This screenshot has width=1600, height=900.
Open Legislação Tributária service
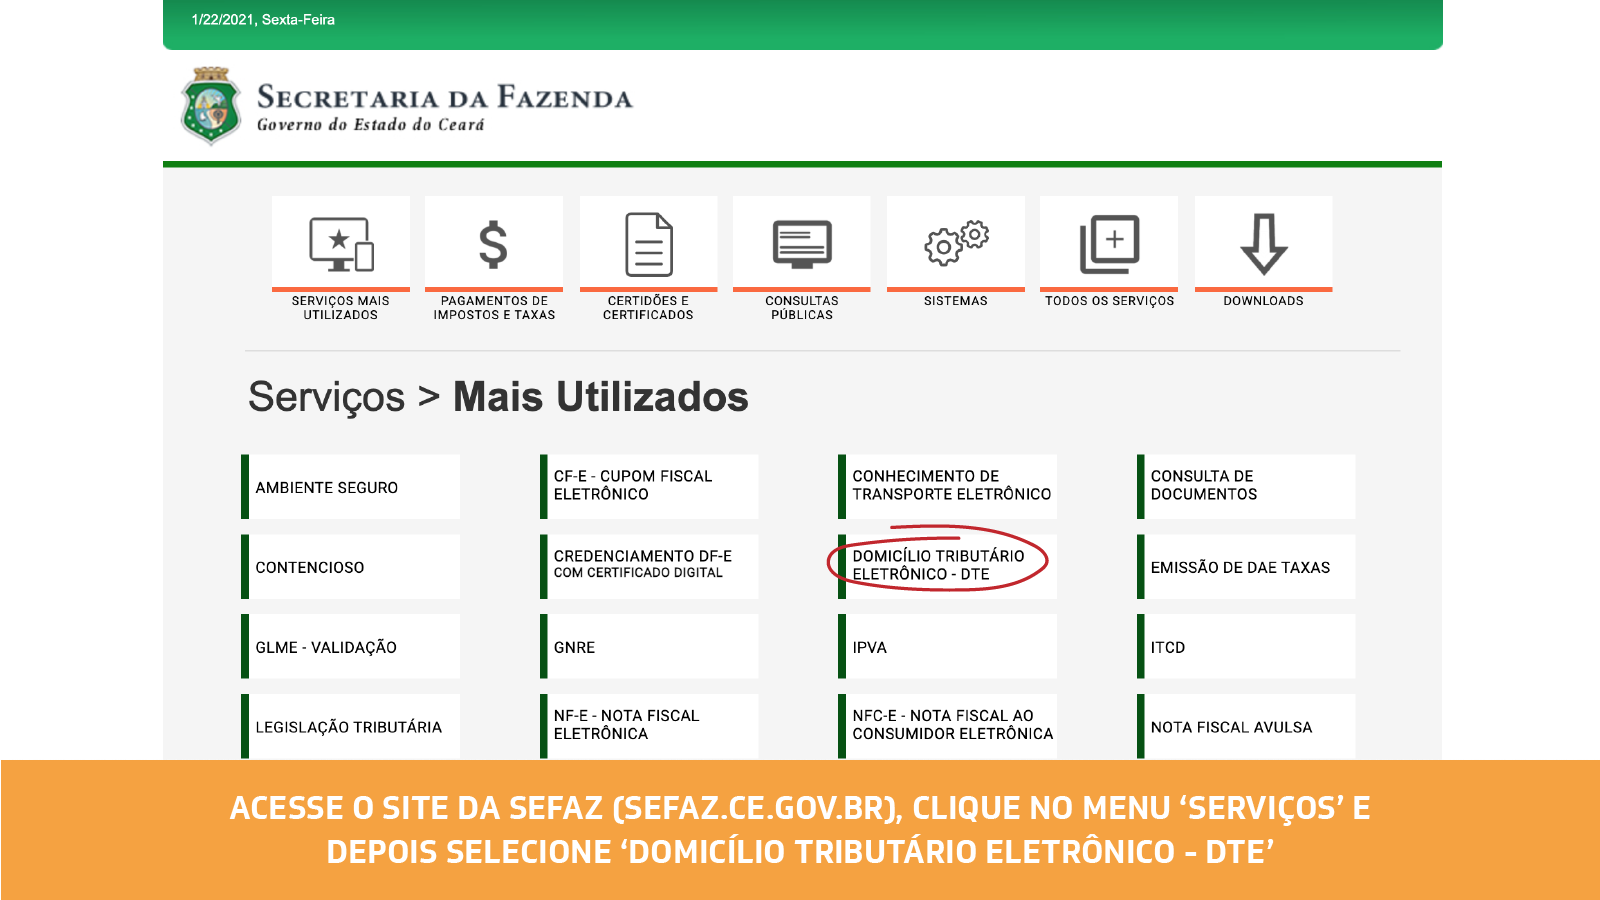coord(351,726)
